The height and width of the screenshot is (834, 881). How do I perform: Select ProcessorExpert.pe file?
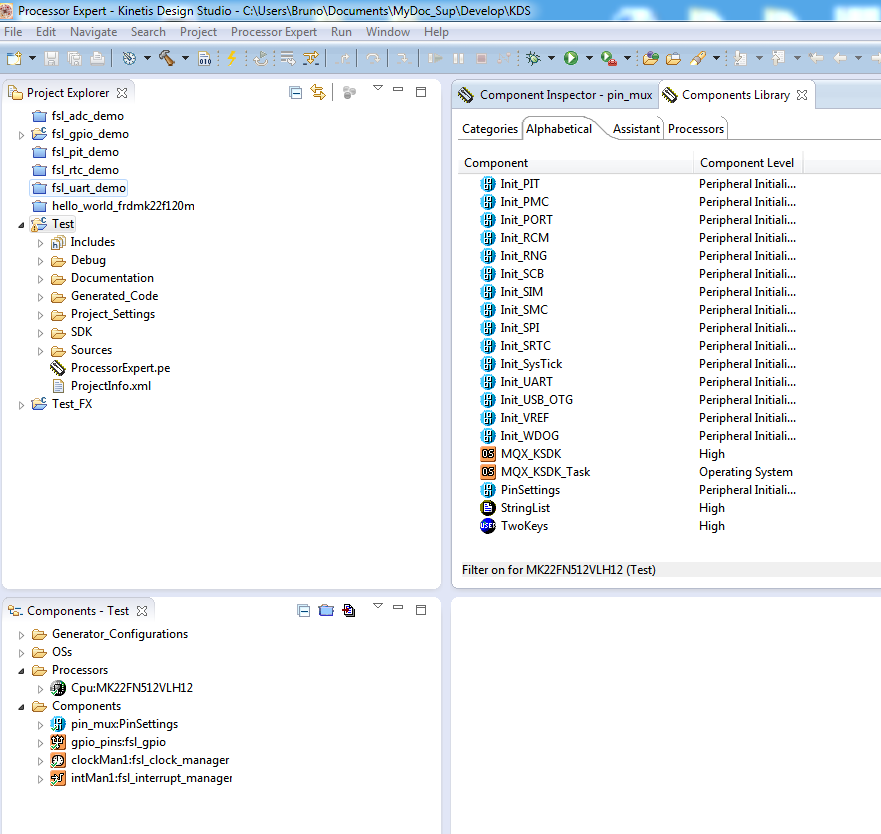(x=120, y=368)
